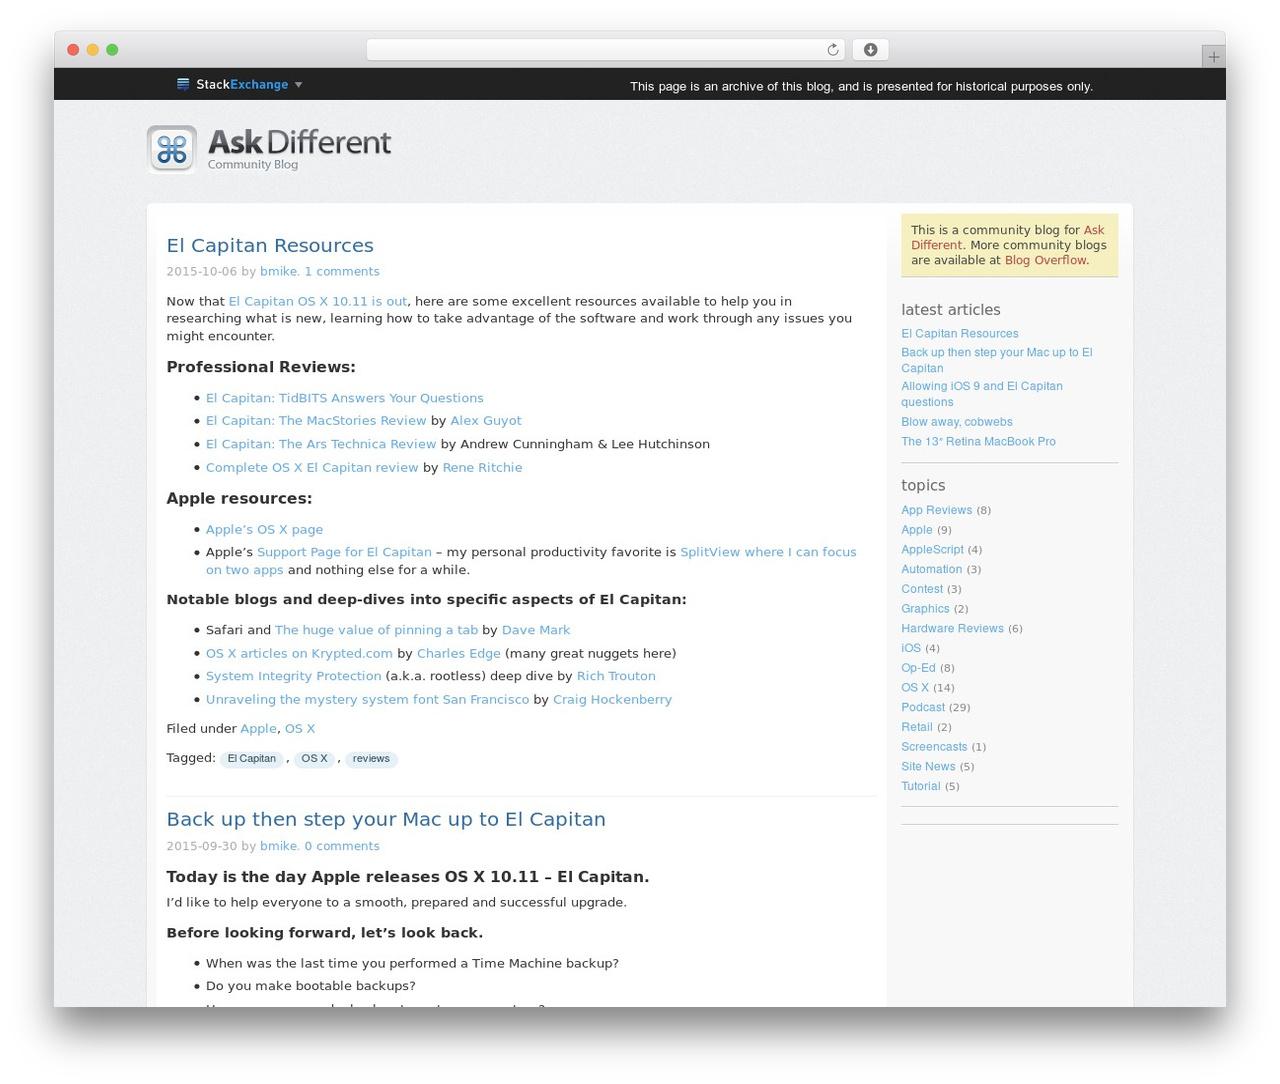Open System Integrity Protection link
The height and width of the screenshot is (1084, 1280).
tap(294, 676)
